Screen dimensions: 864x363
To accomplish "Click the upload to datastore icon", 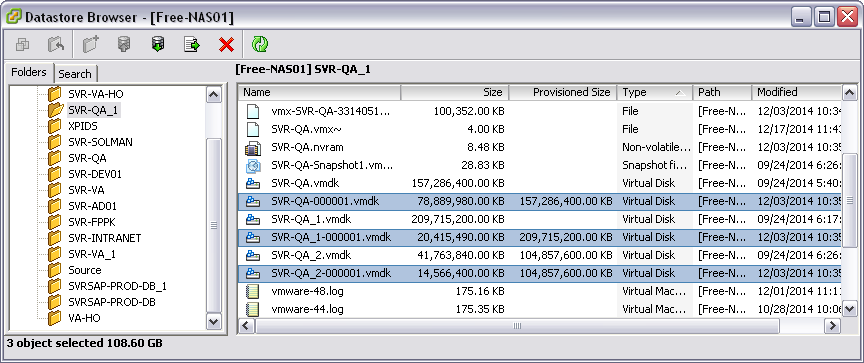I will point(124,45).
